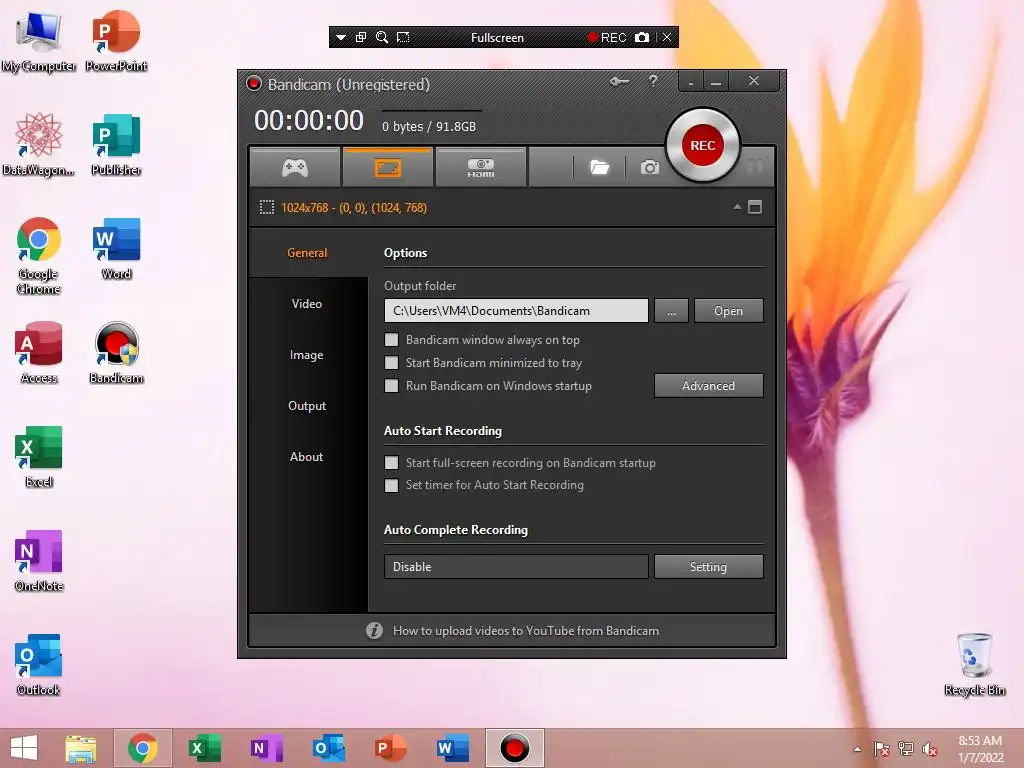Open dropdown arrow on top recording bar

pos(341,38)
